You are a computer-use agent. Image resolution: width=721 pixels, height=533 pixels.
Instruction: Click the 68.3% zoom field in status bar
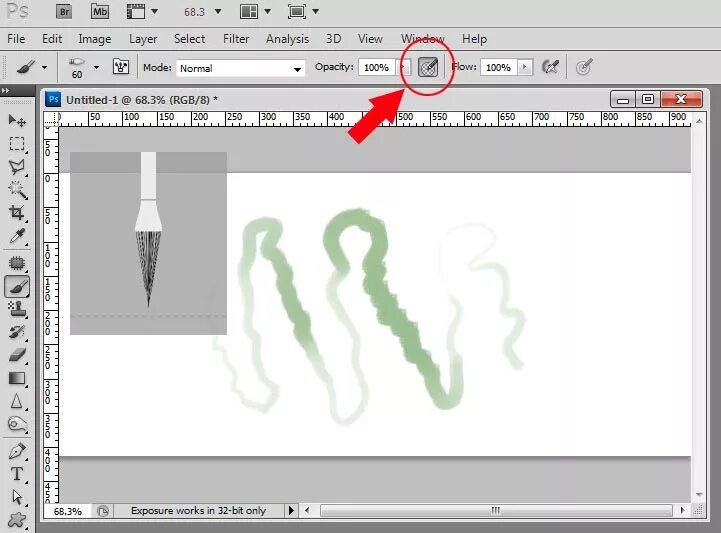(x=68, y=511)
